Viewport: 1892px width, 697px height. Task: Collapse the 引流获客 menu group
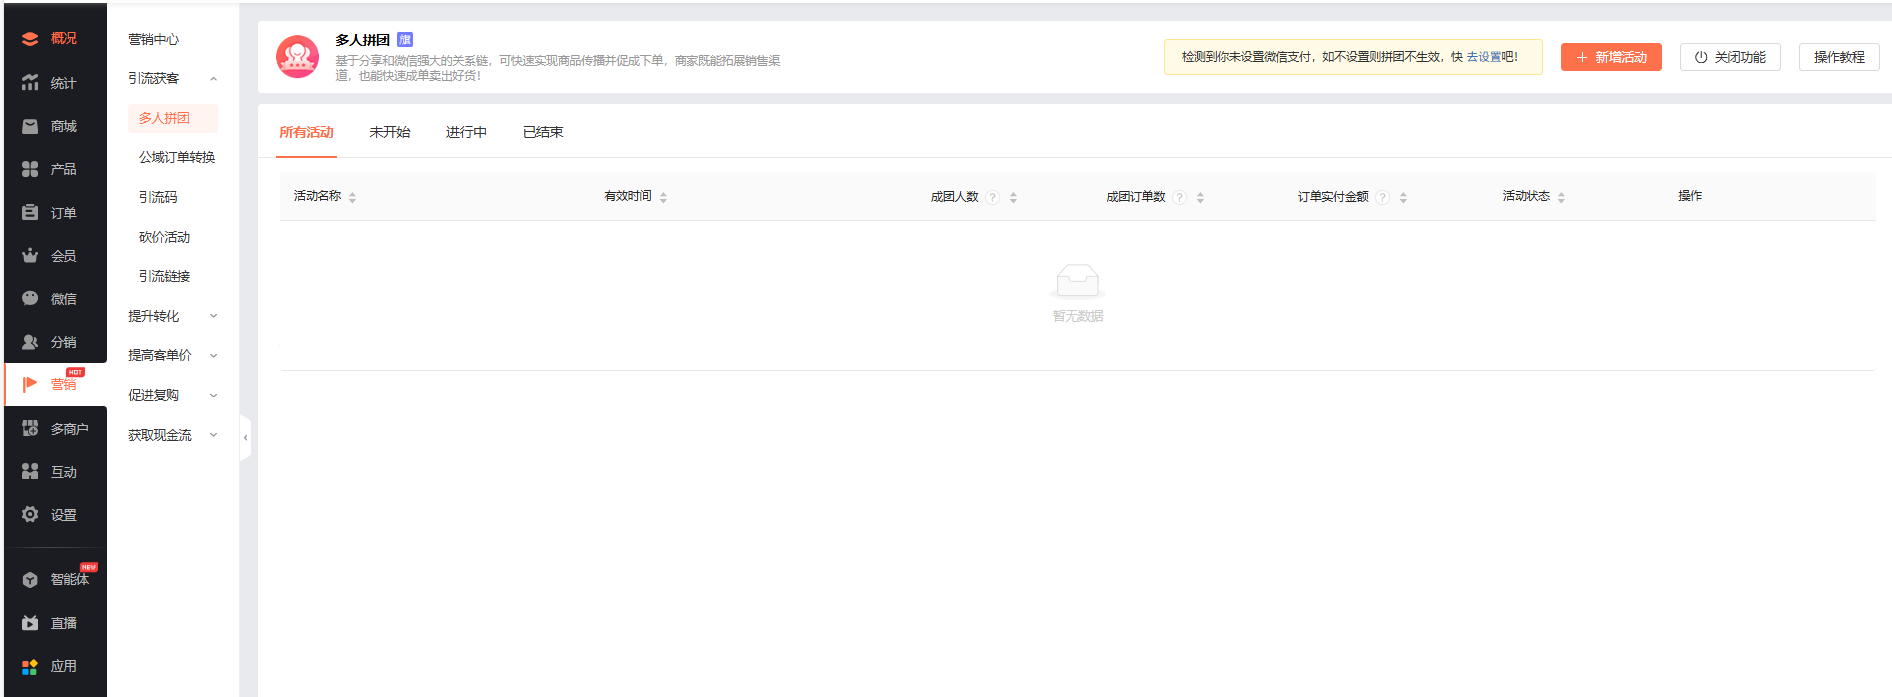pyautogui.click(x=213, y=79)
